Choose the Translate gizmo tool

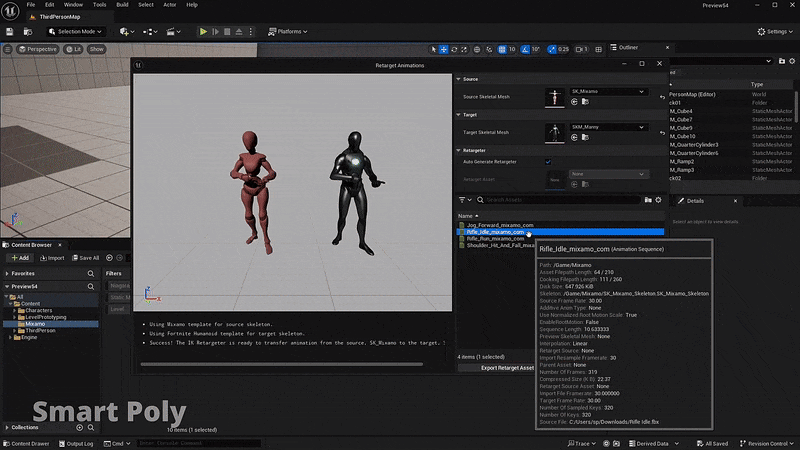pos(444,49)
